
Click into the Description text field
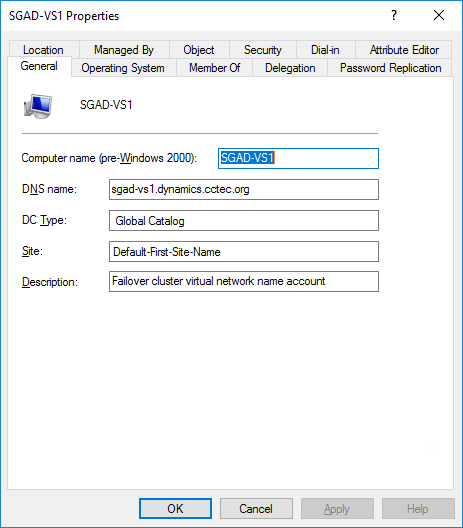click(244, 282)
